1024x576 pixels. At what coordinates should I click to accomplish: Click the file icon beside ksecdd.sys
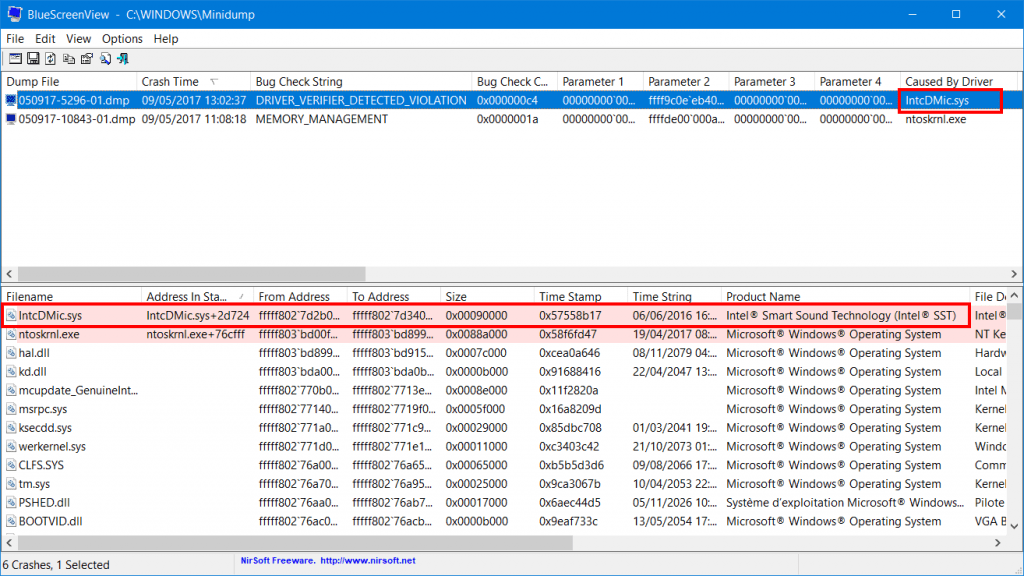click(x=11, y=428)
